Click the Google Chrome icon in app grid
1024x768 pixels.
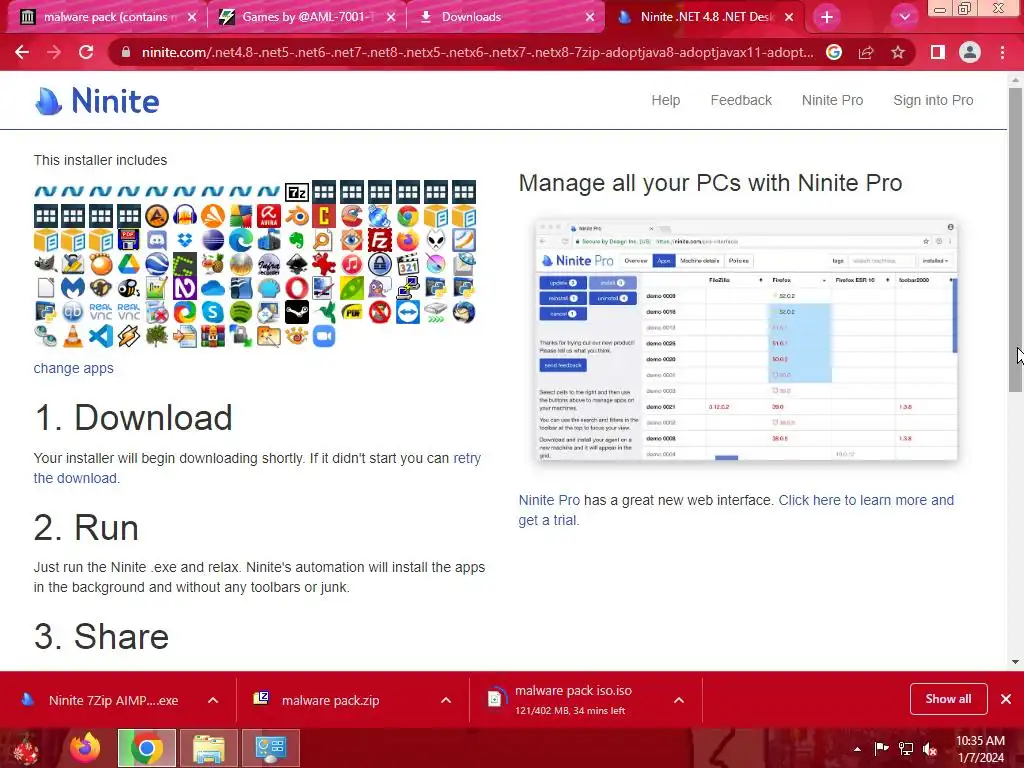tap(408, 216)
